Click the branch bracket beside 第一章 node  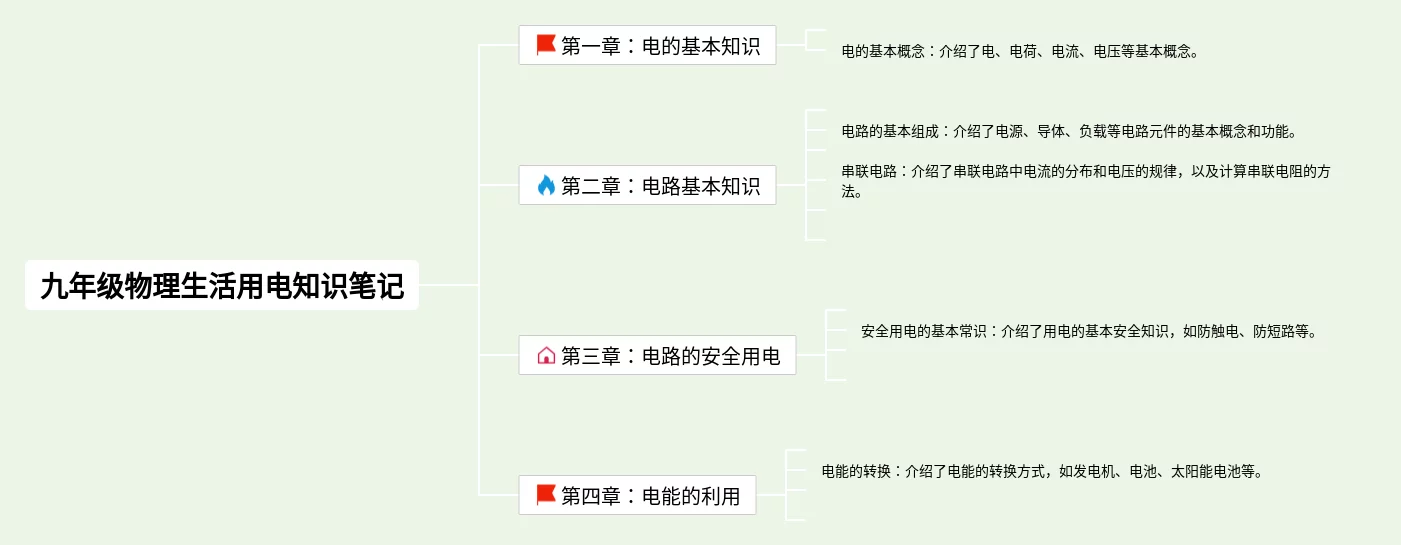pyautogui.click(x=816, y=40)
